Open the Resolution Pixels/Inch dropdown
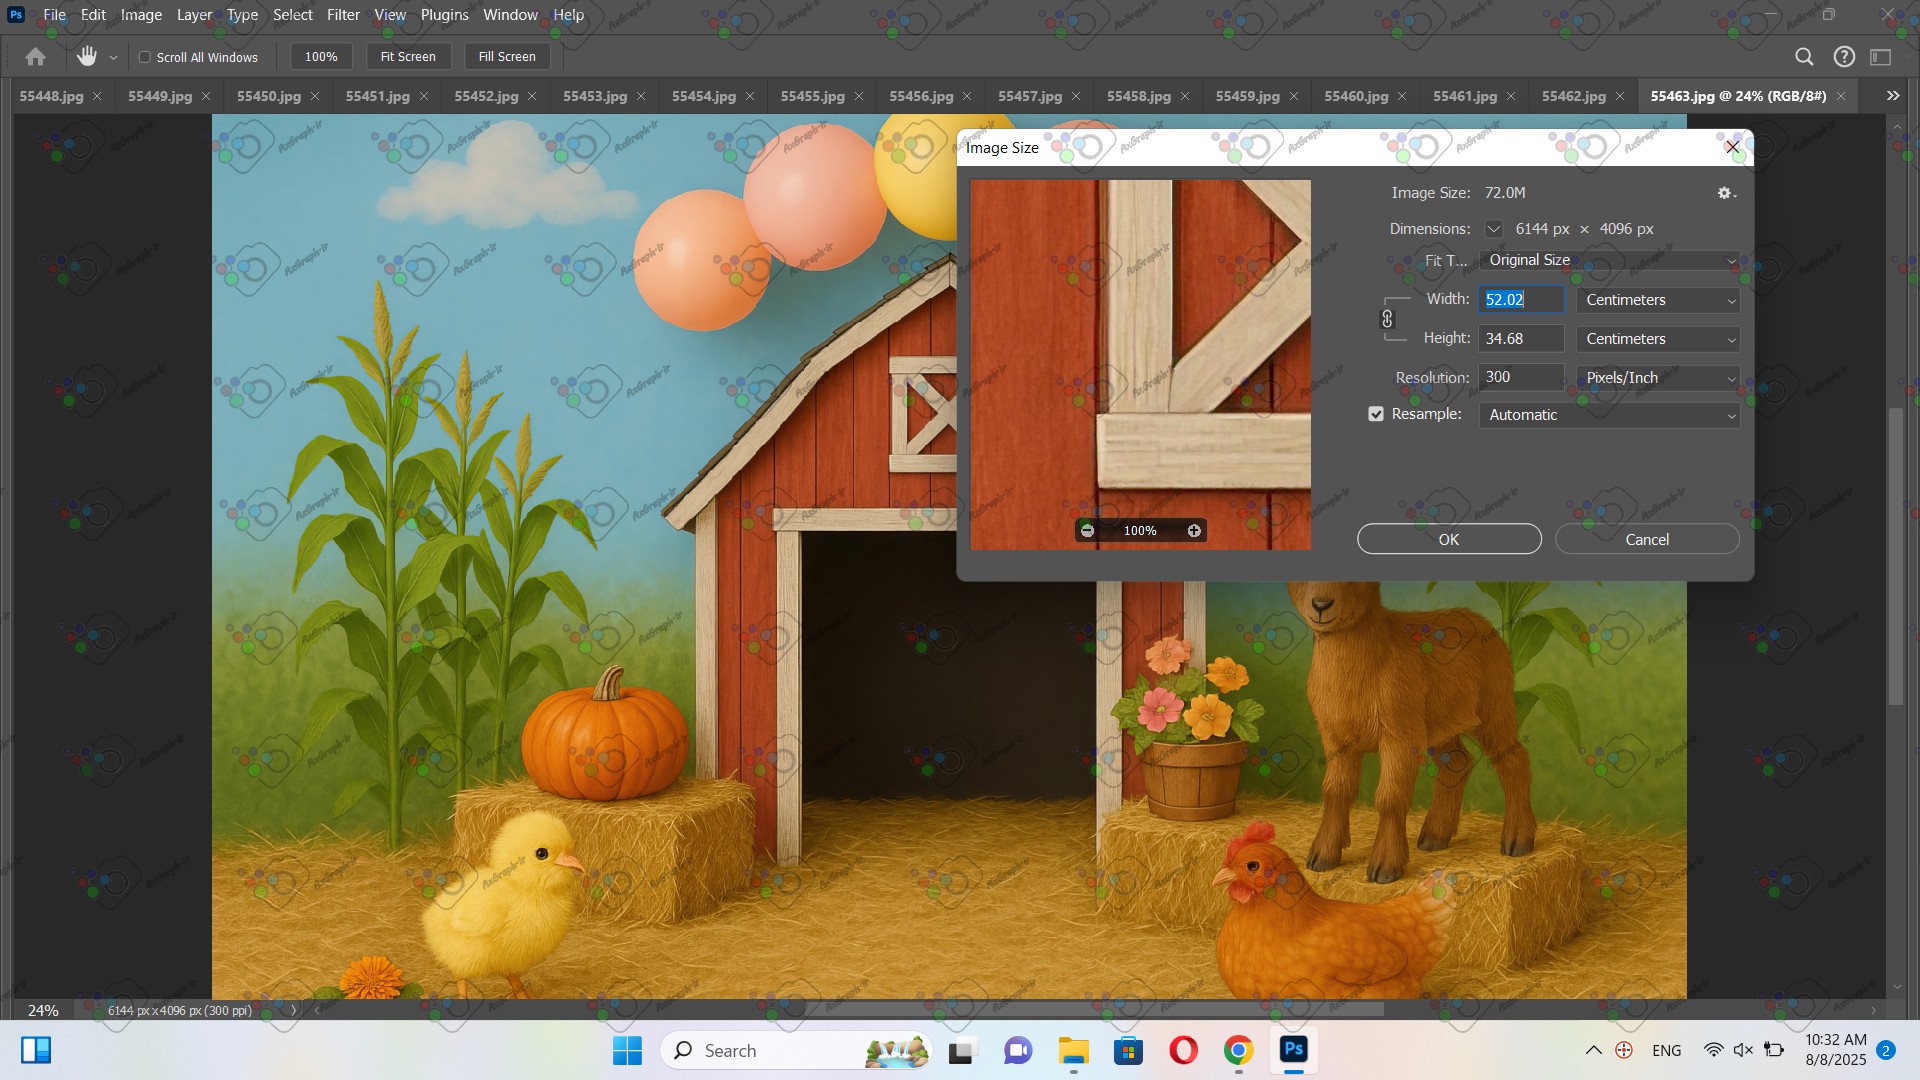Viewport: 1920px width, 1080px height. (x=1658, y=378)
